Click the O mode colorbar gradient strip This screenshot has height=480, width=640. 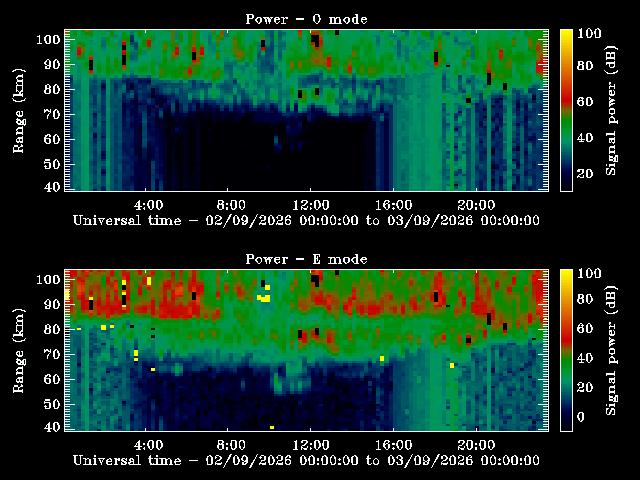pos(566,110)
